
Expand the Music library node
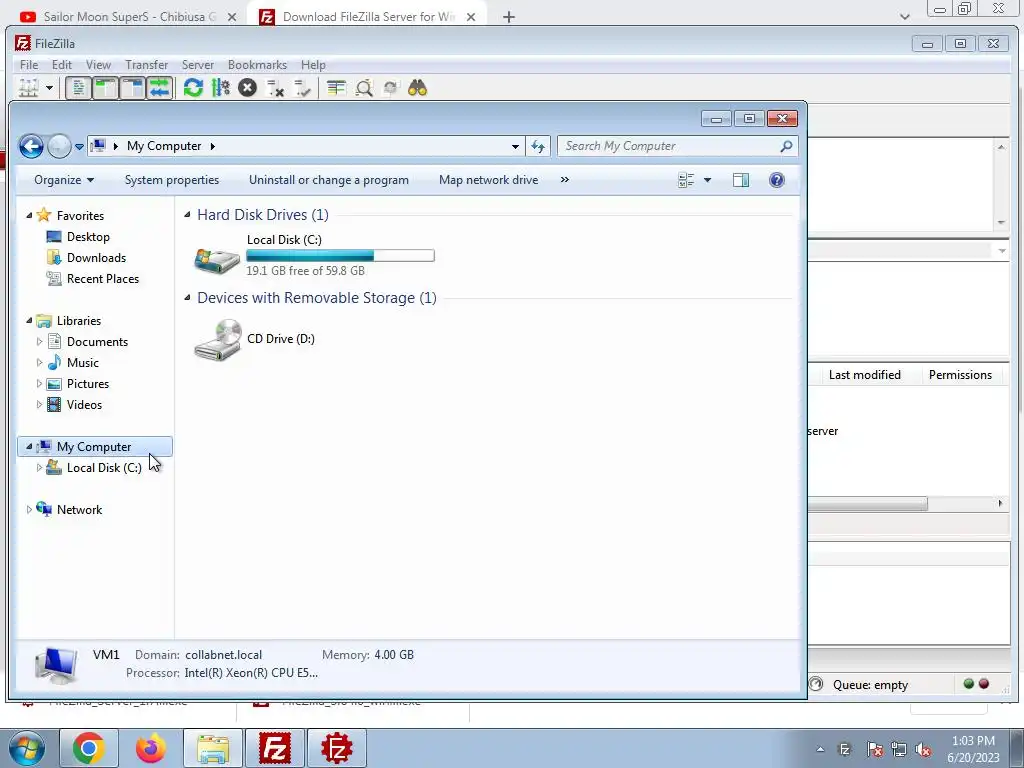tap(39, 362)
